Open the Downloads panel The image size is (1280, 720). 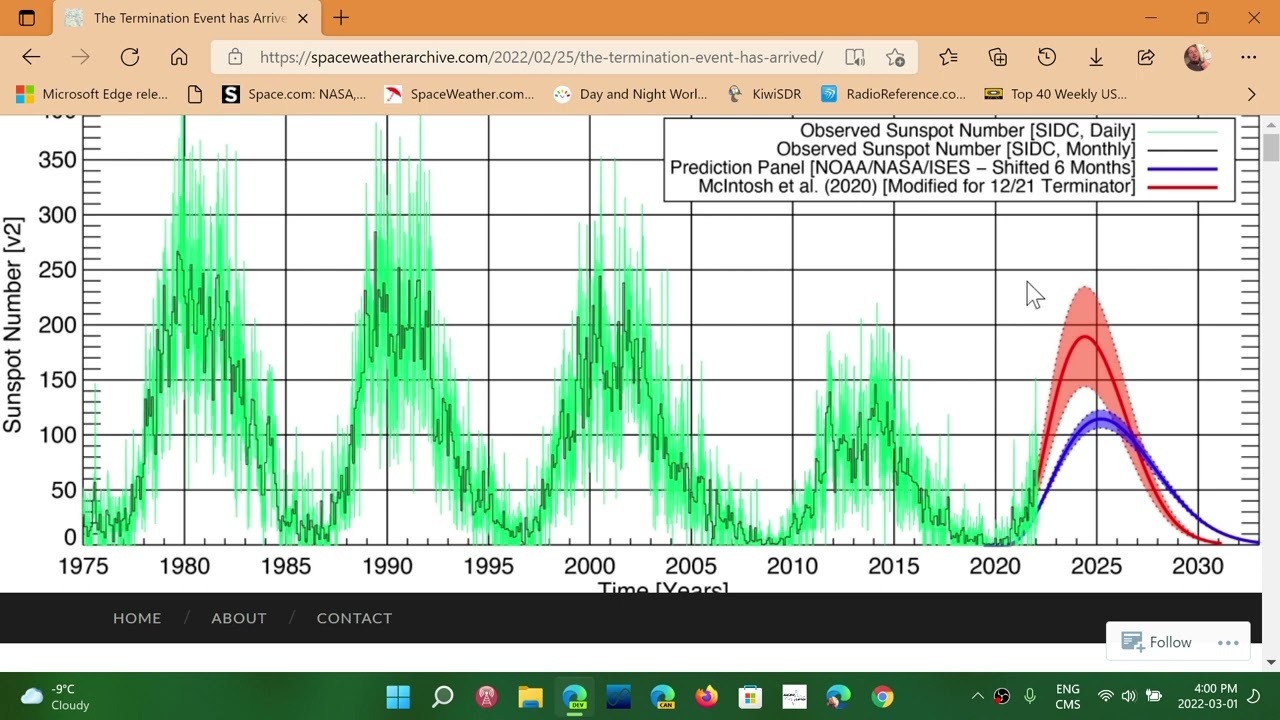click(1096, 57)
